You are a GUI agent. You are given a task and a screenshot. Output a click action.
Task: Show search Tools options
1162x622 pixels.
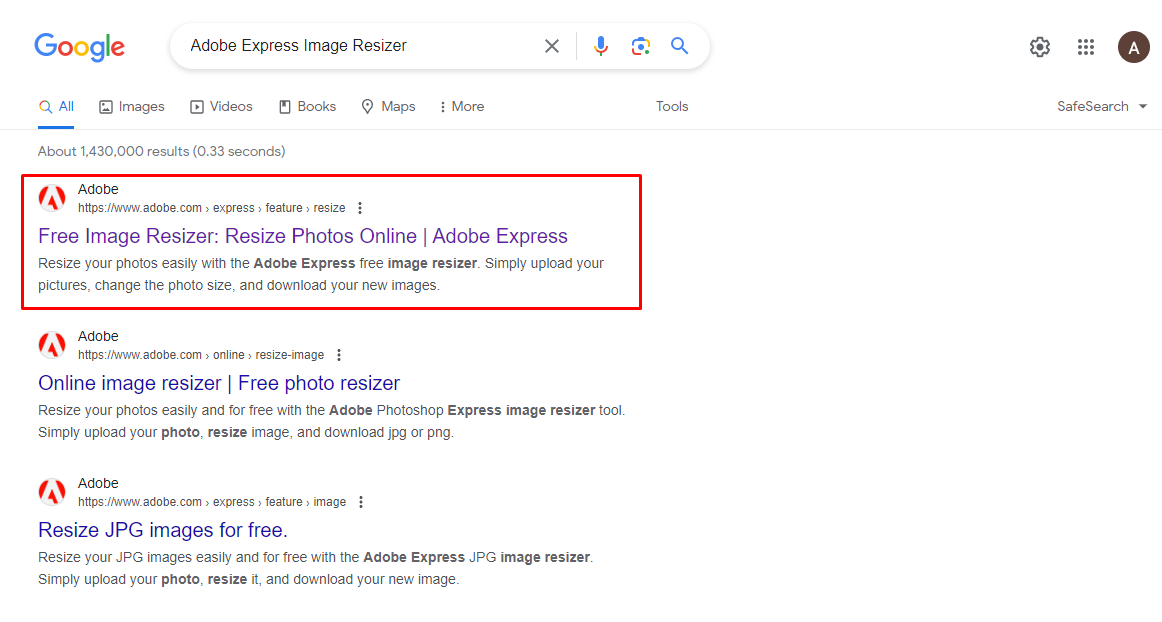tap(671, 106)
